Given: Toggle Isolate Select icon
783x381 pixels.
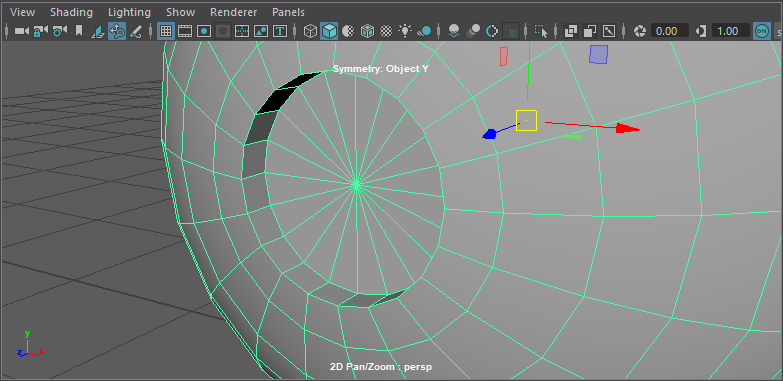Looking at the screenshot, I should click(x=541, y=31).
